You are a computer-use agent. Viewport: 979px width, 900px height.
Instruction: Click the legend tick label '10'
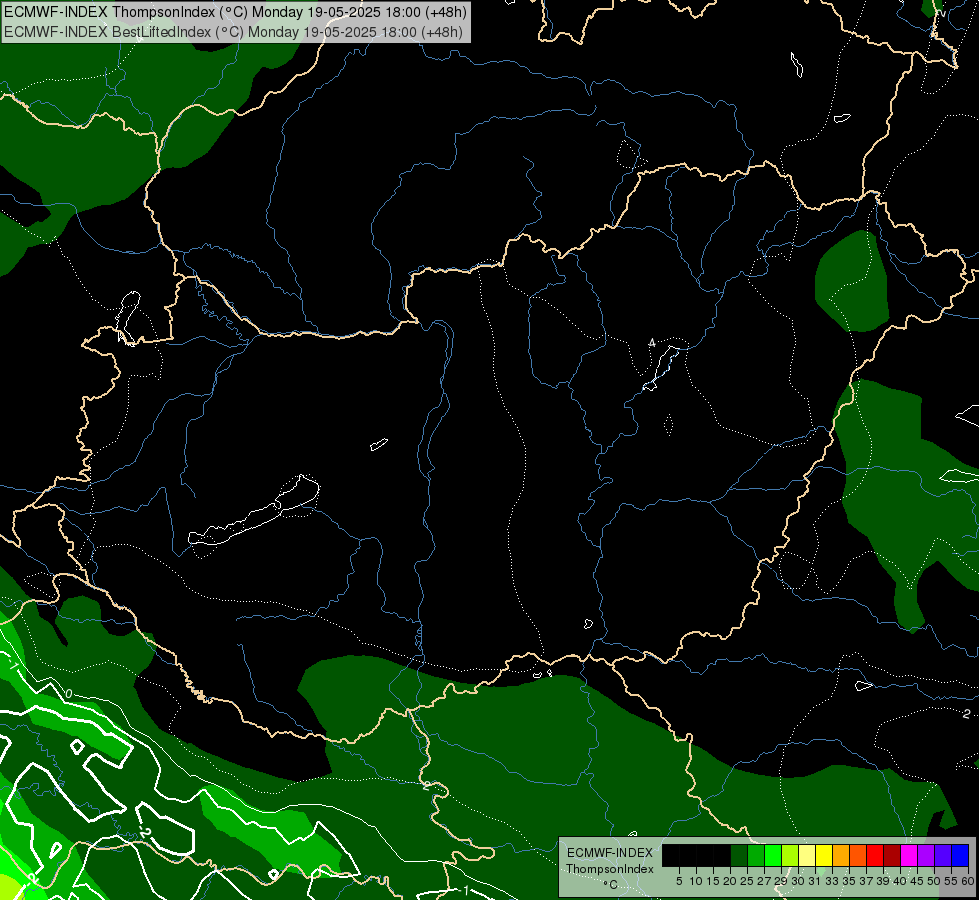click(696, 881)
